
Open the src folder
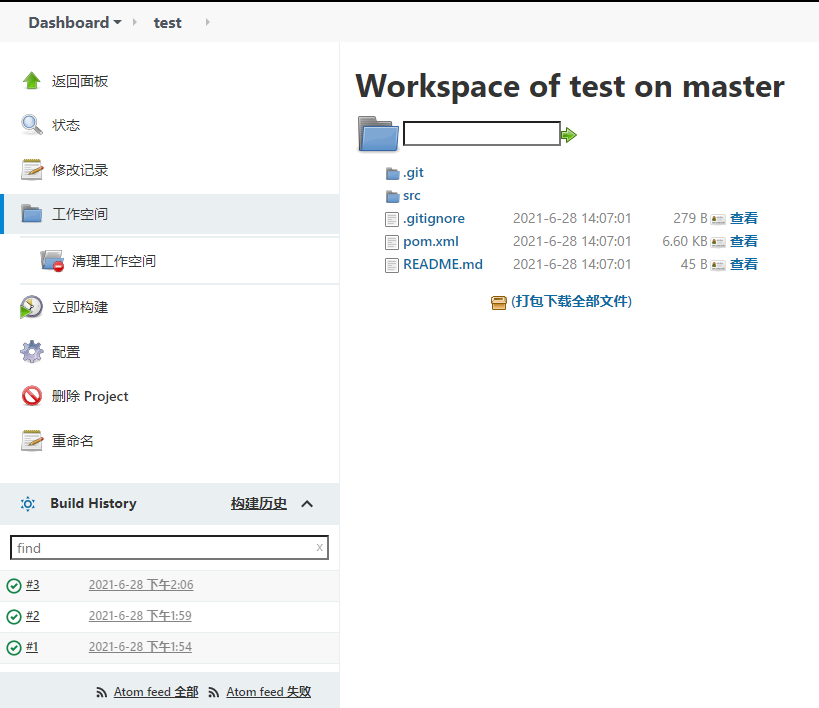412,196
